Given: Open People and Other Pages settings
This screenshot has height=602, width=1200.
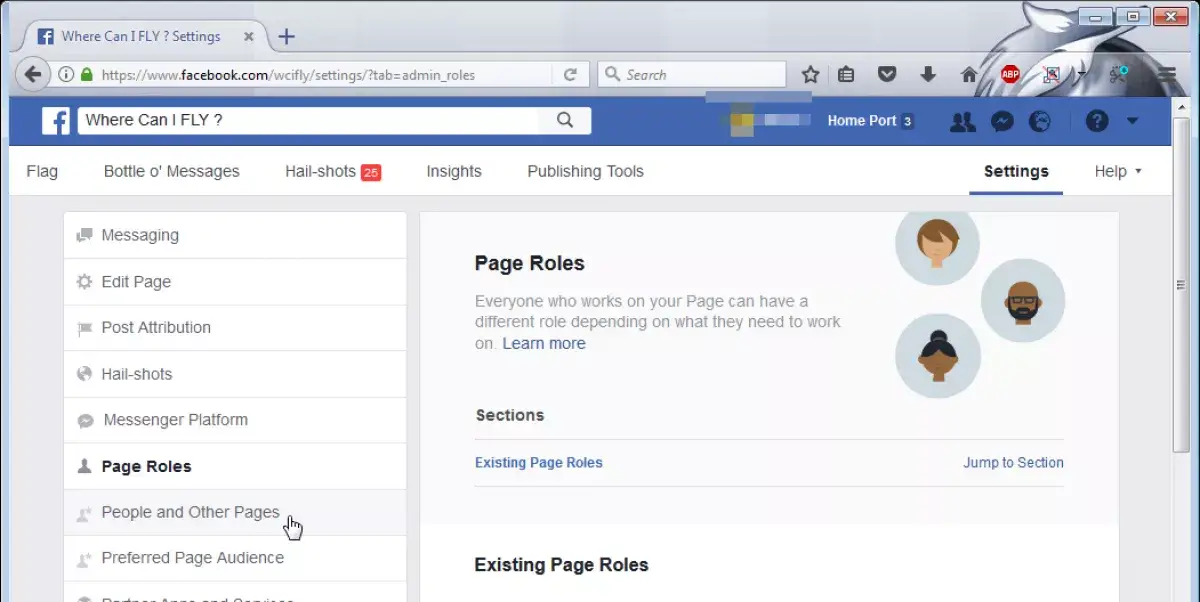Looking at the screenshot, I should point(235,512).
